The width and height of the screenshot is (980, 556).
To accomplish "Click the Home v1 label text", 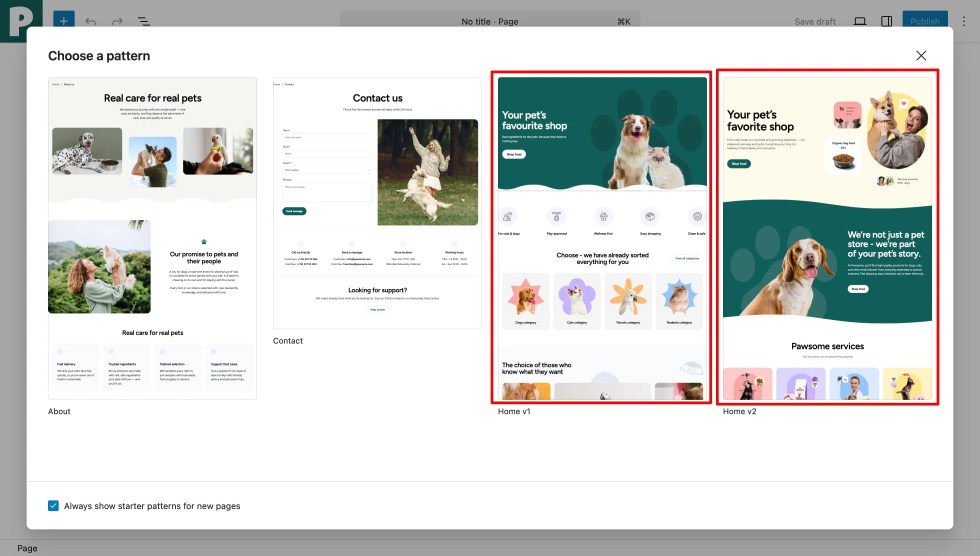I will (514, 411).
